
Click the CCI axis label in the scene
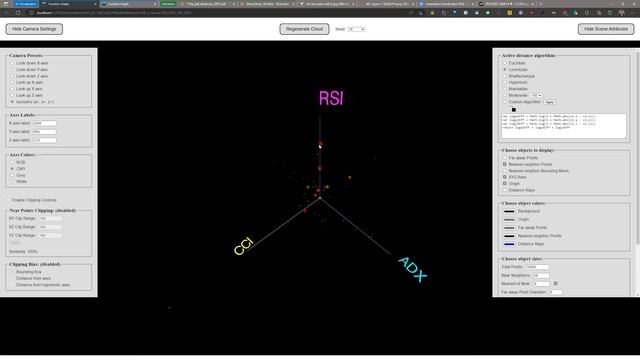(x=244, y=246)
